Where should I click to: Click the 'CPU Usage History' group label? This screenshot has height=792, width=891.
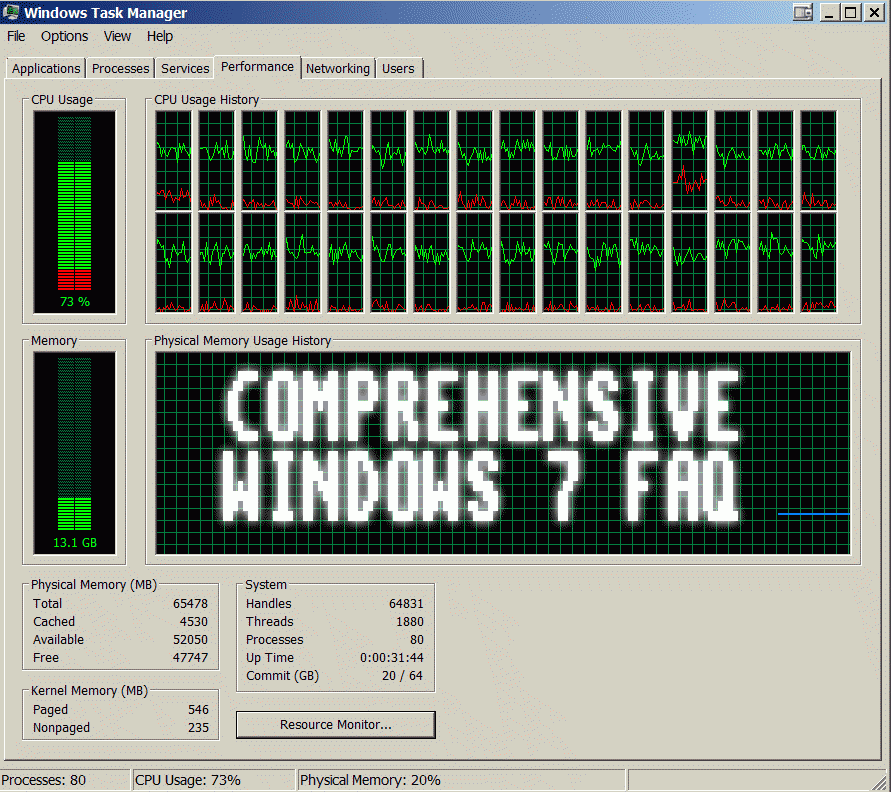tap(206, 100)
